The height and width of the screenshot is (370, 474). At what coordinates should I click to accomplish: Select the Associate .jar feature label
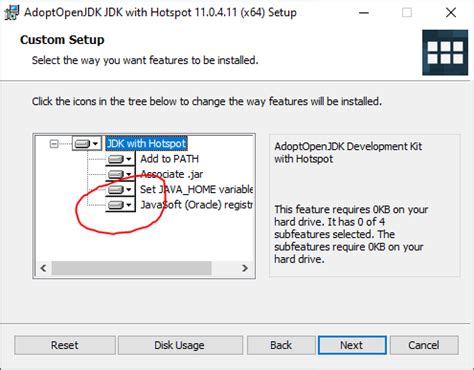[172, 174]
